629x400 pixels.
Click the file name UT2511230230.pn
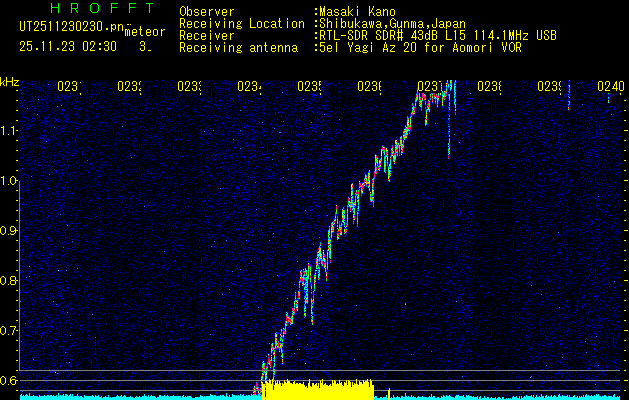pos(71,27)
